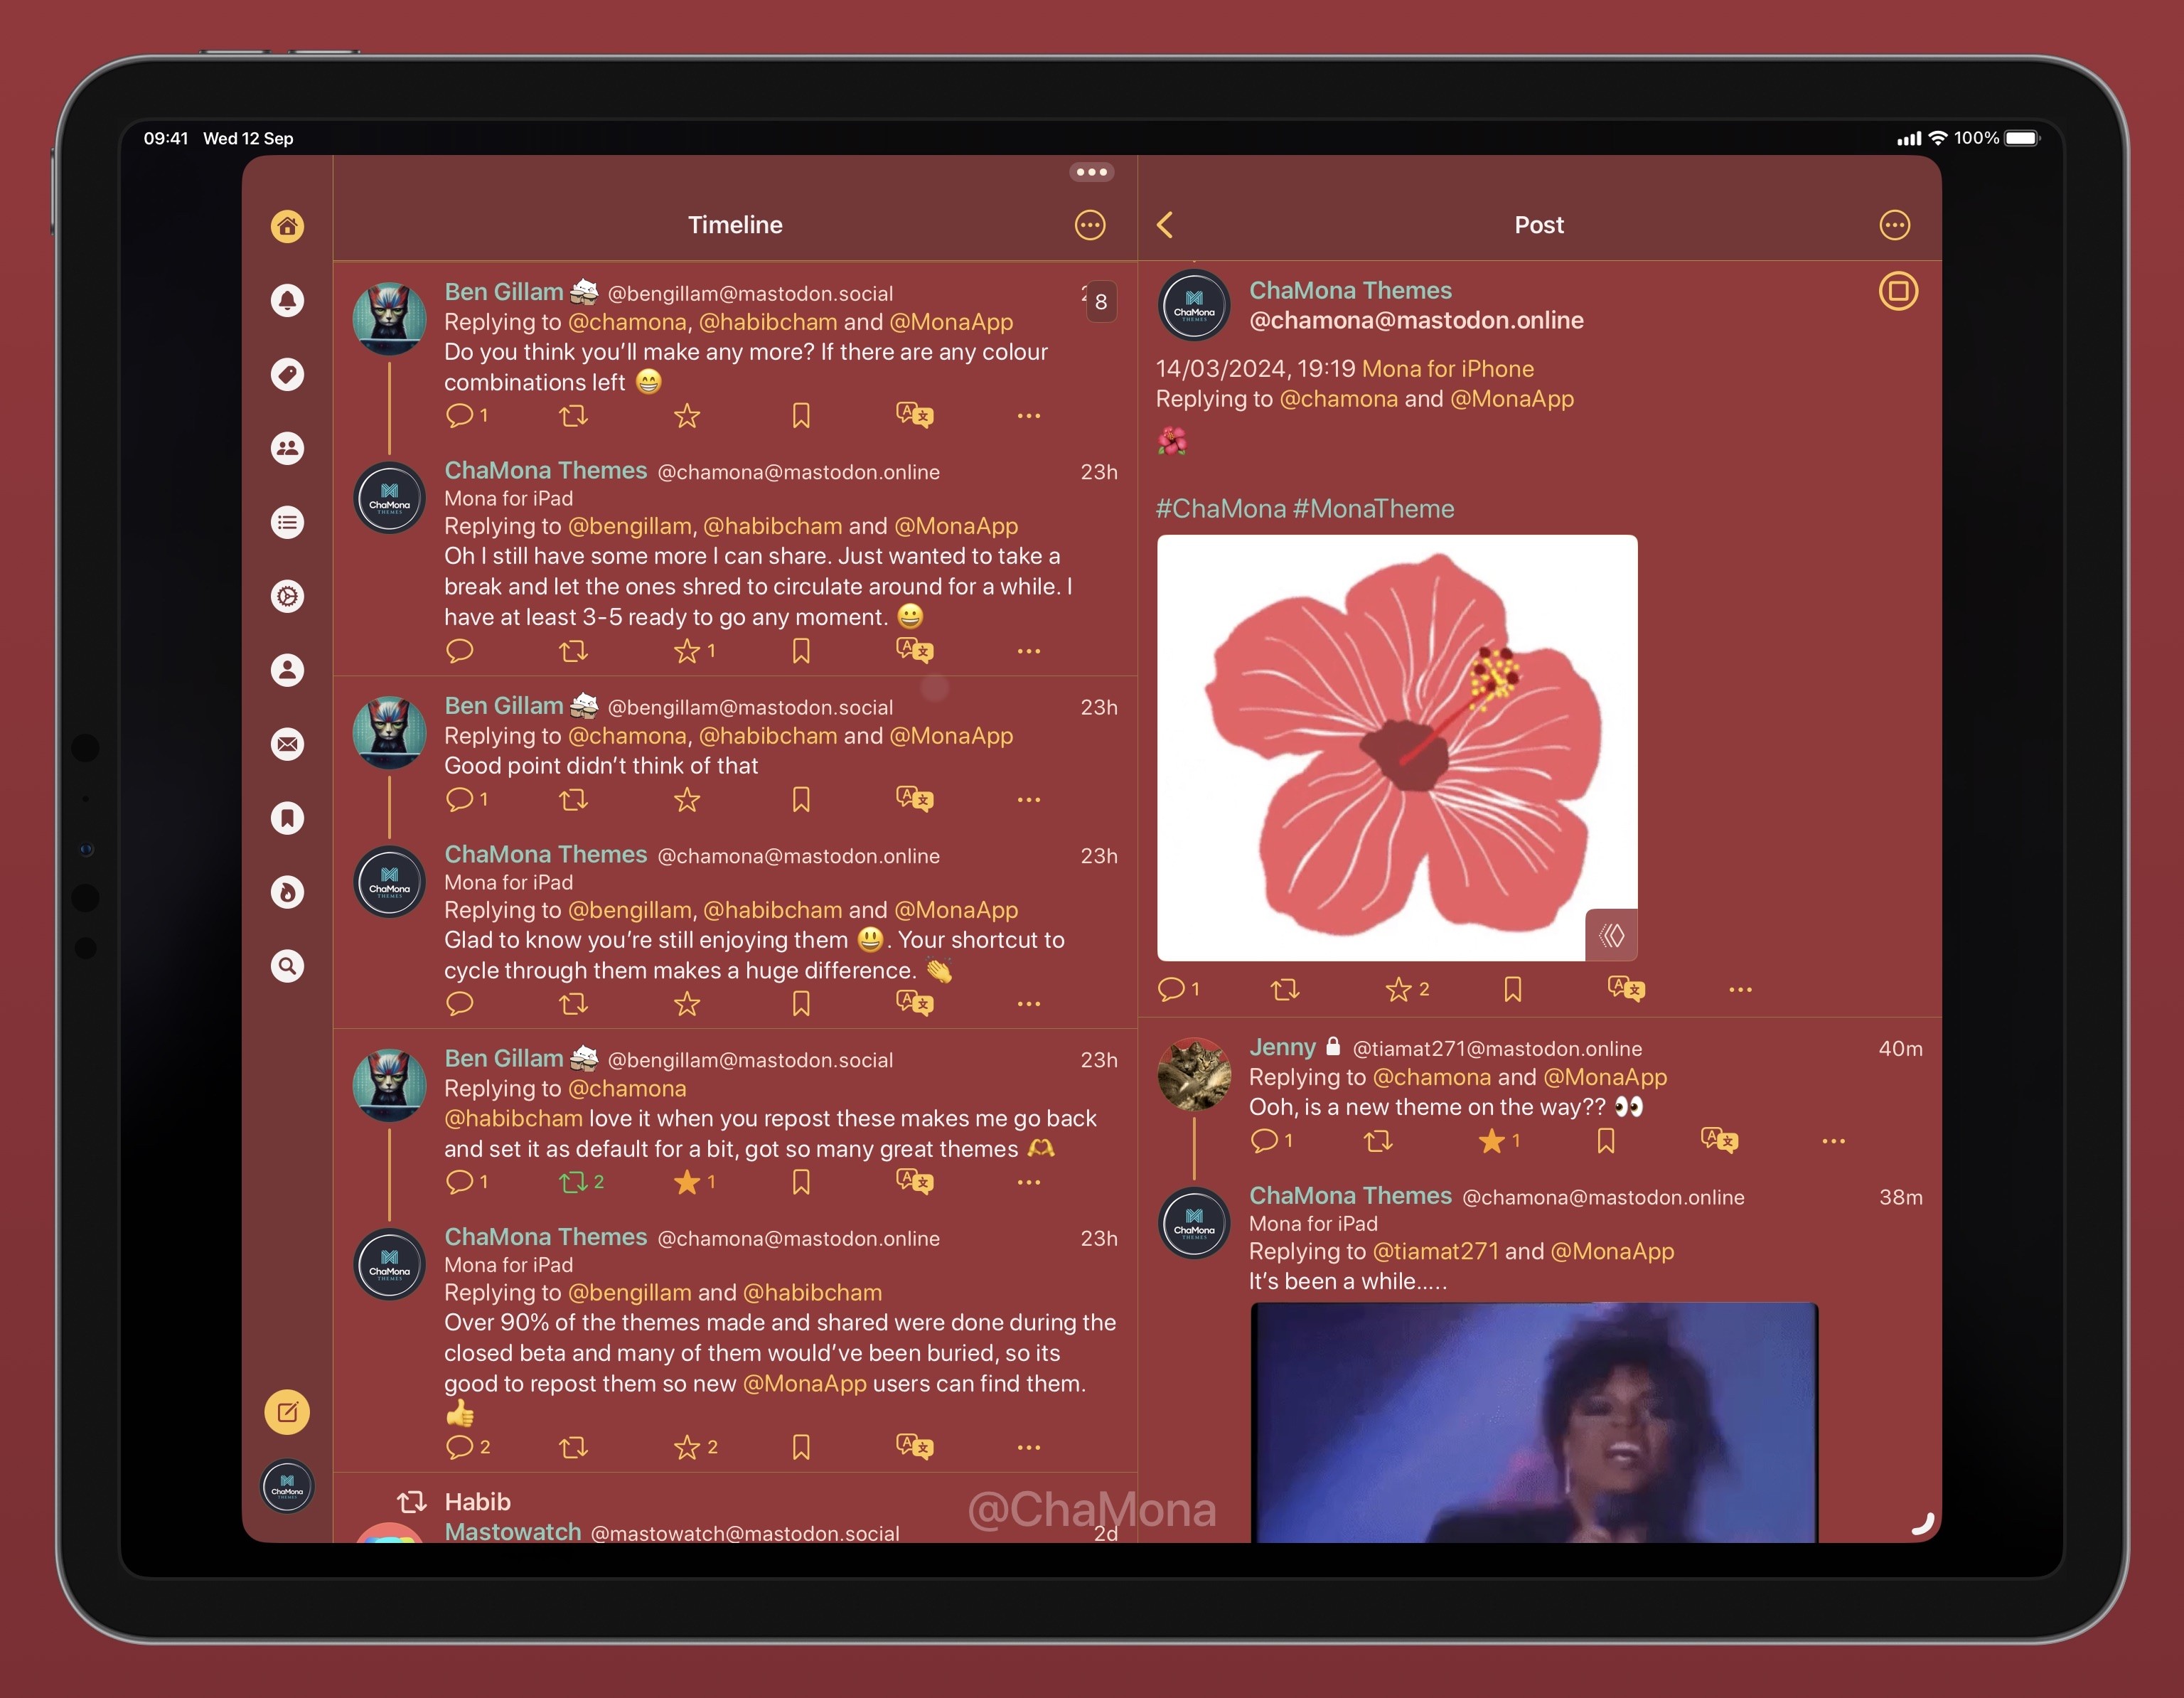Screen dimensions: 2184x1698
Task: Translate Ben's 'Do you think' post
Action: pyautogui.click(x=915, y=415)
